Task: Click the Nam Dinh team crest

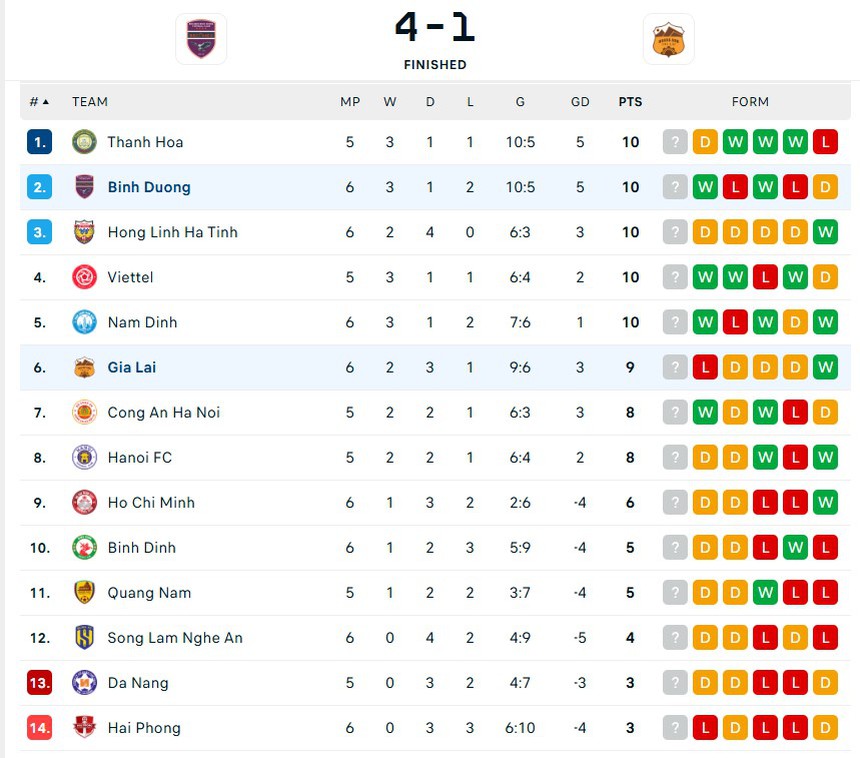Action: click(84, 322)
